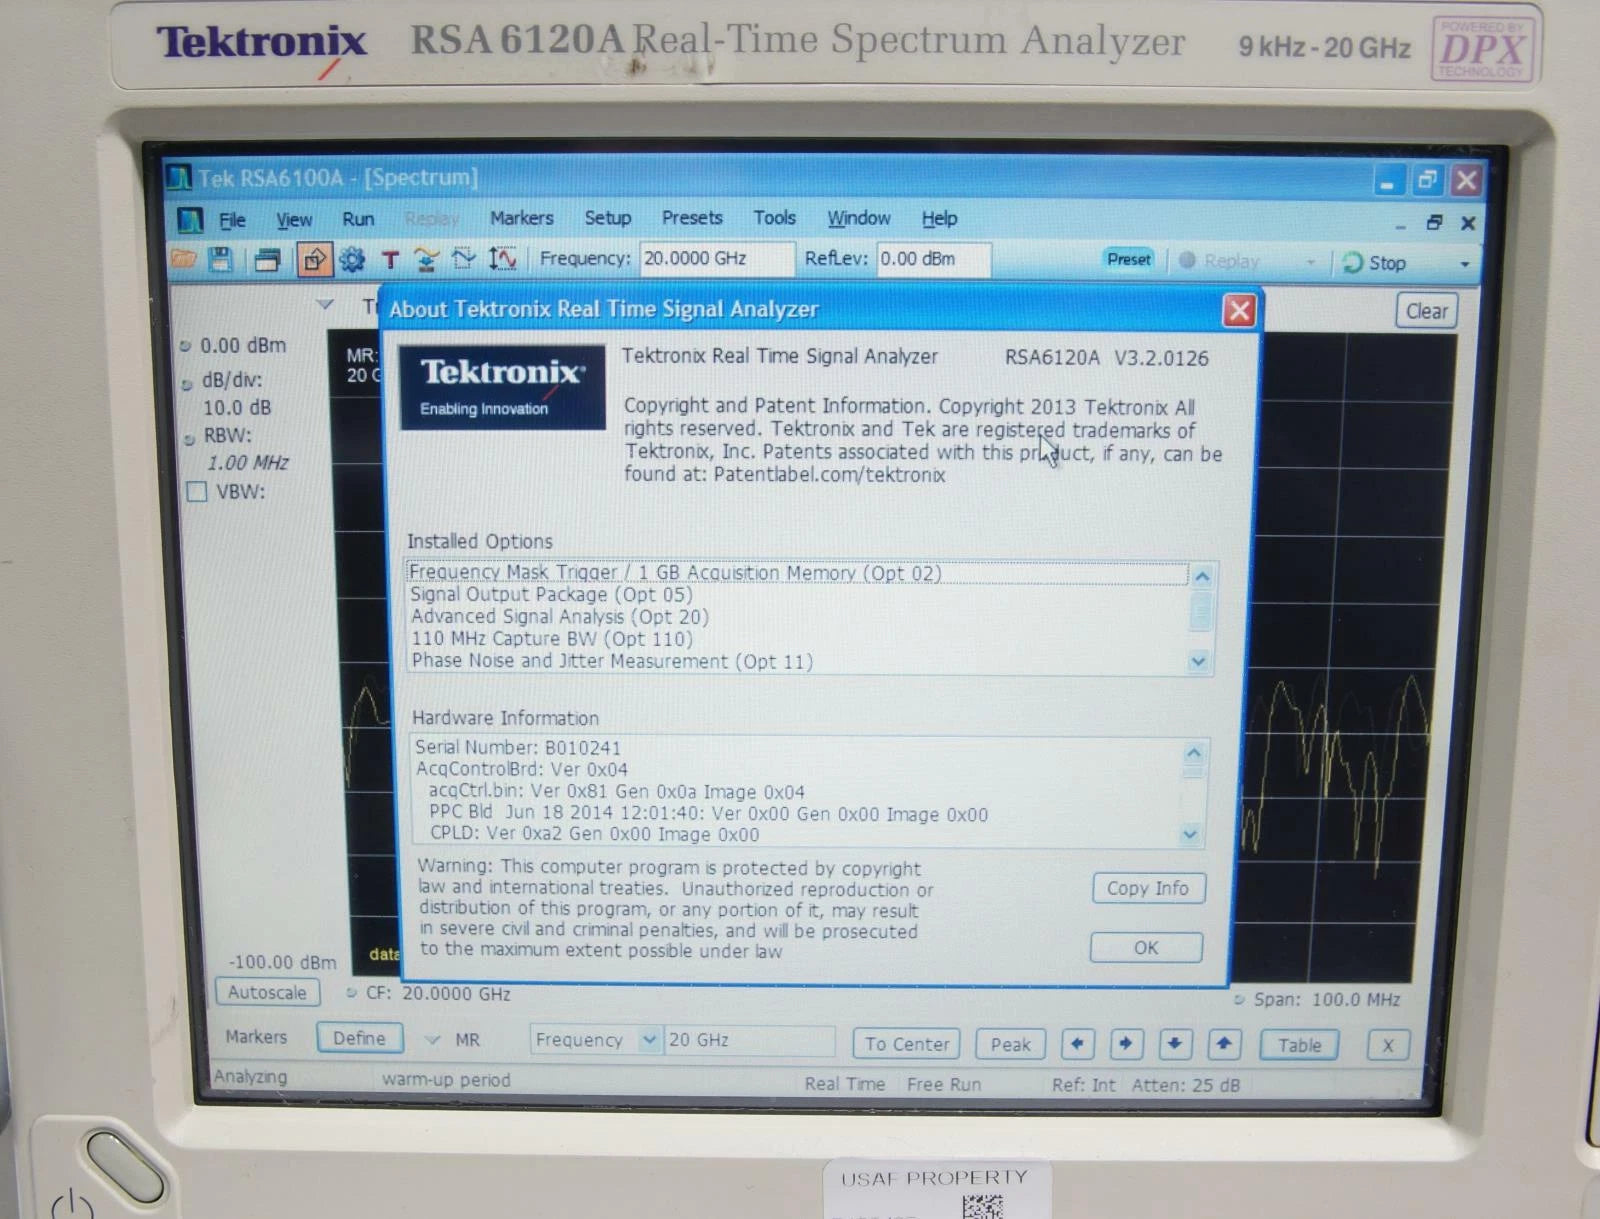This screenshot has height=1219, width=1600.
Task: Click the red T Trigger icon
Action: (390, 260)
